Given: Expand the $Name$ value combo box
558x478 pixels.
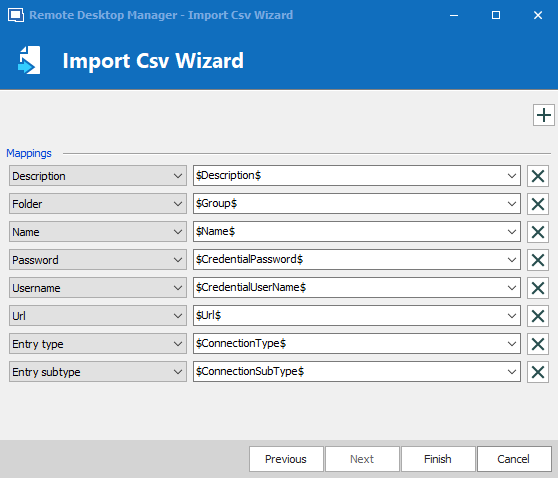Looking at the screenshot, I should (x=357, y=232).
